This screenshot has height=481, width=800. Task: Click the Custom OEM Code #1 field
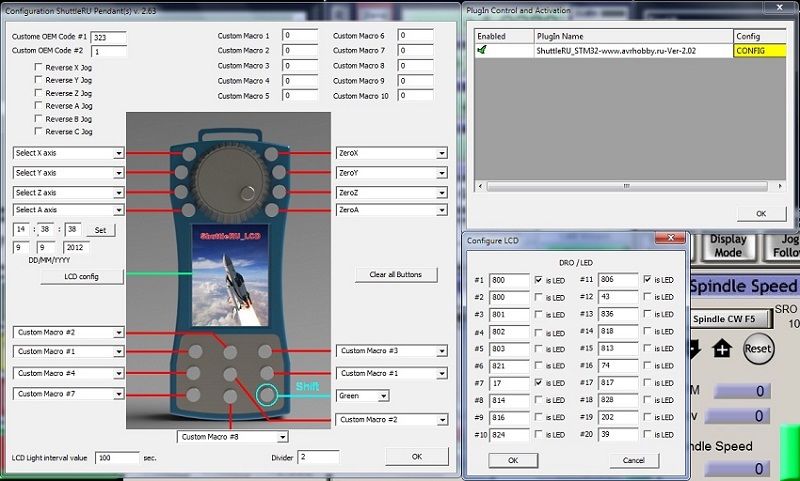tap(108, 37)
